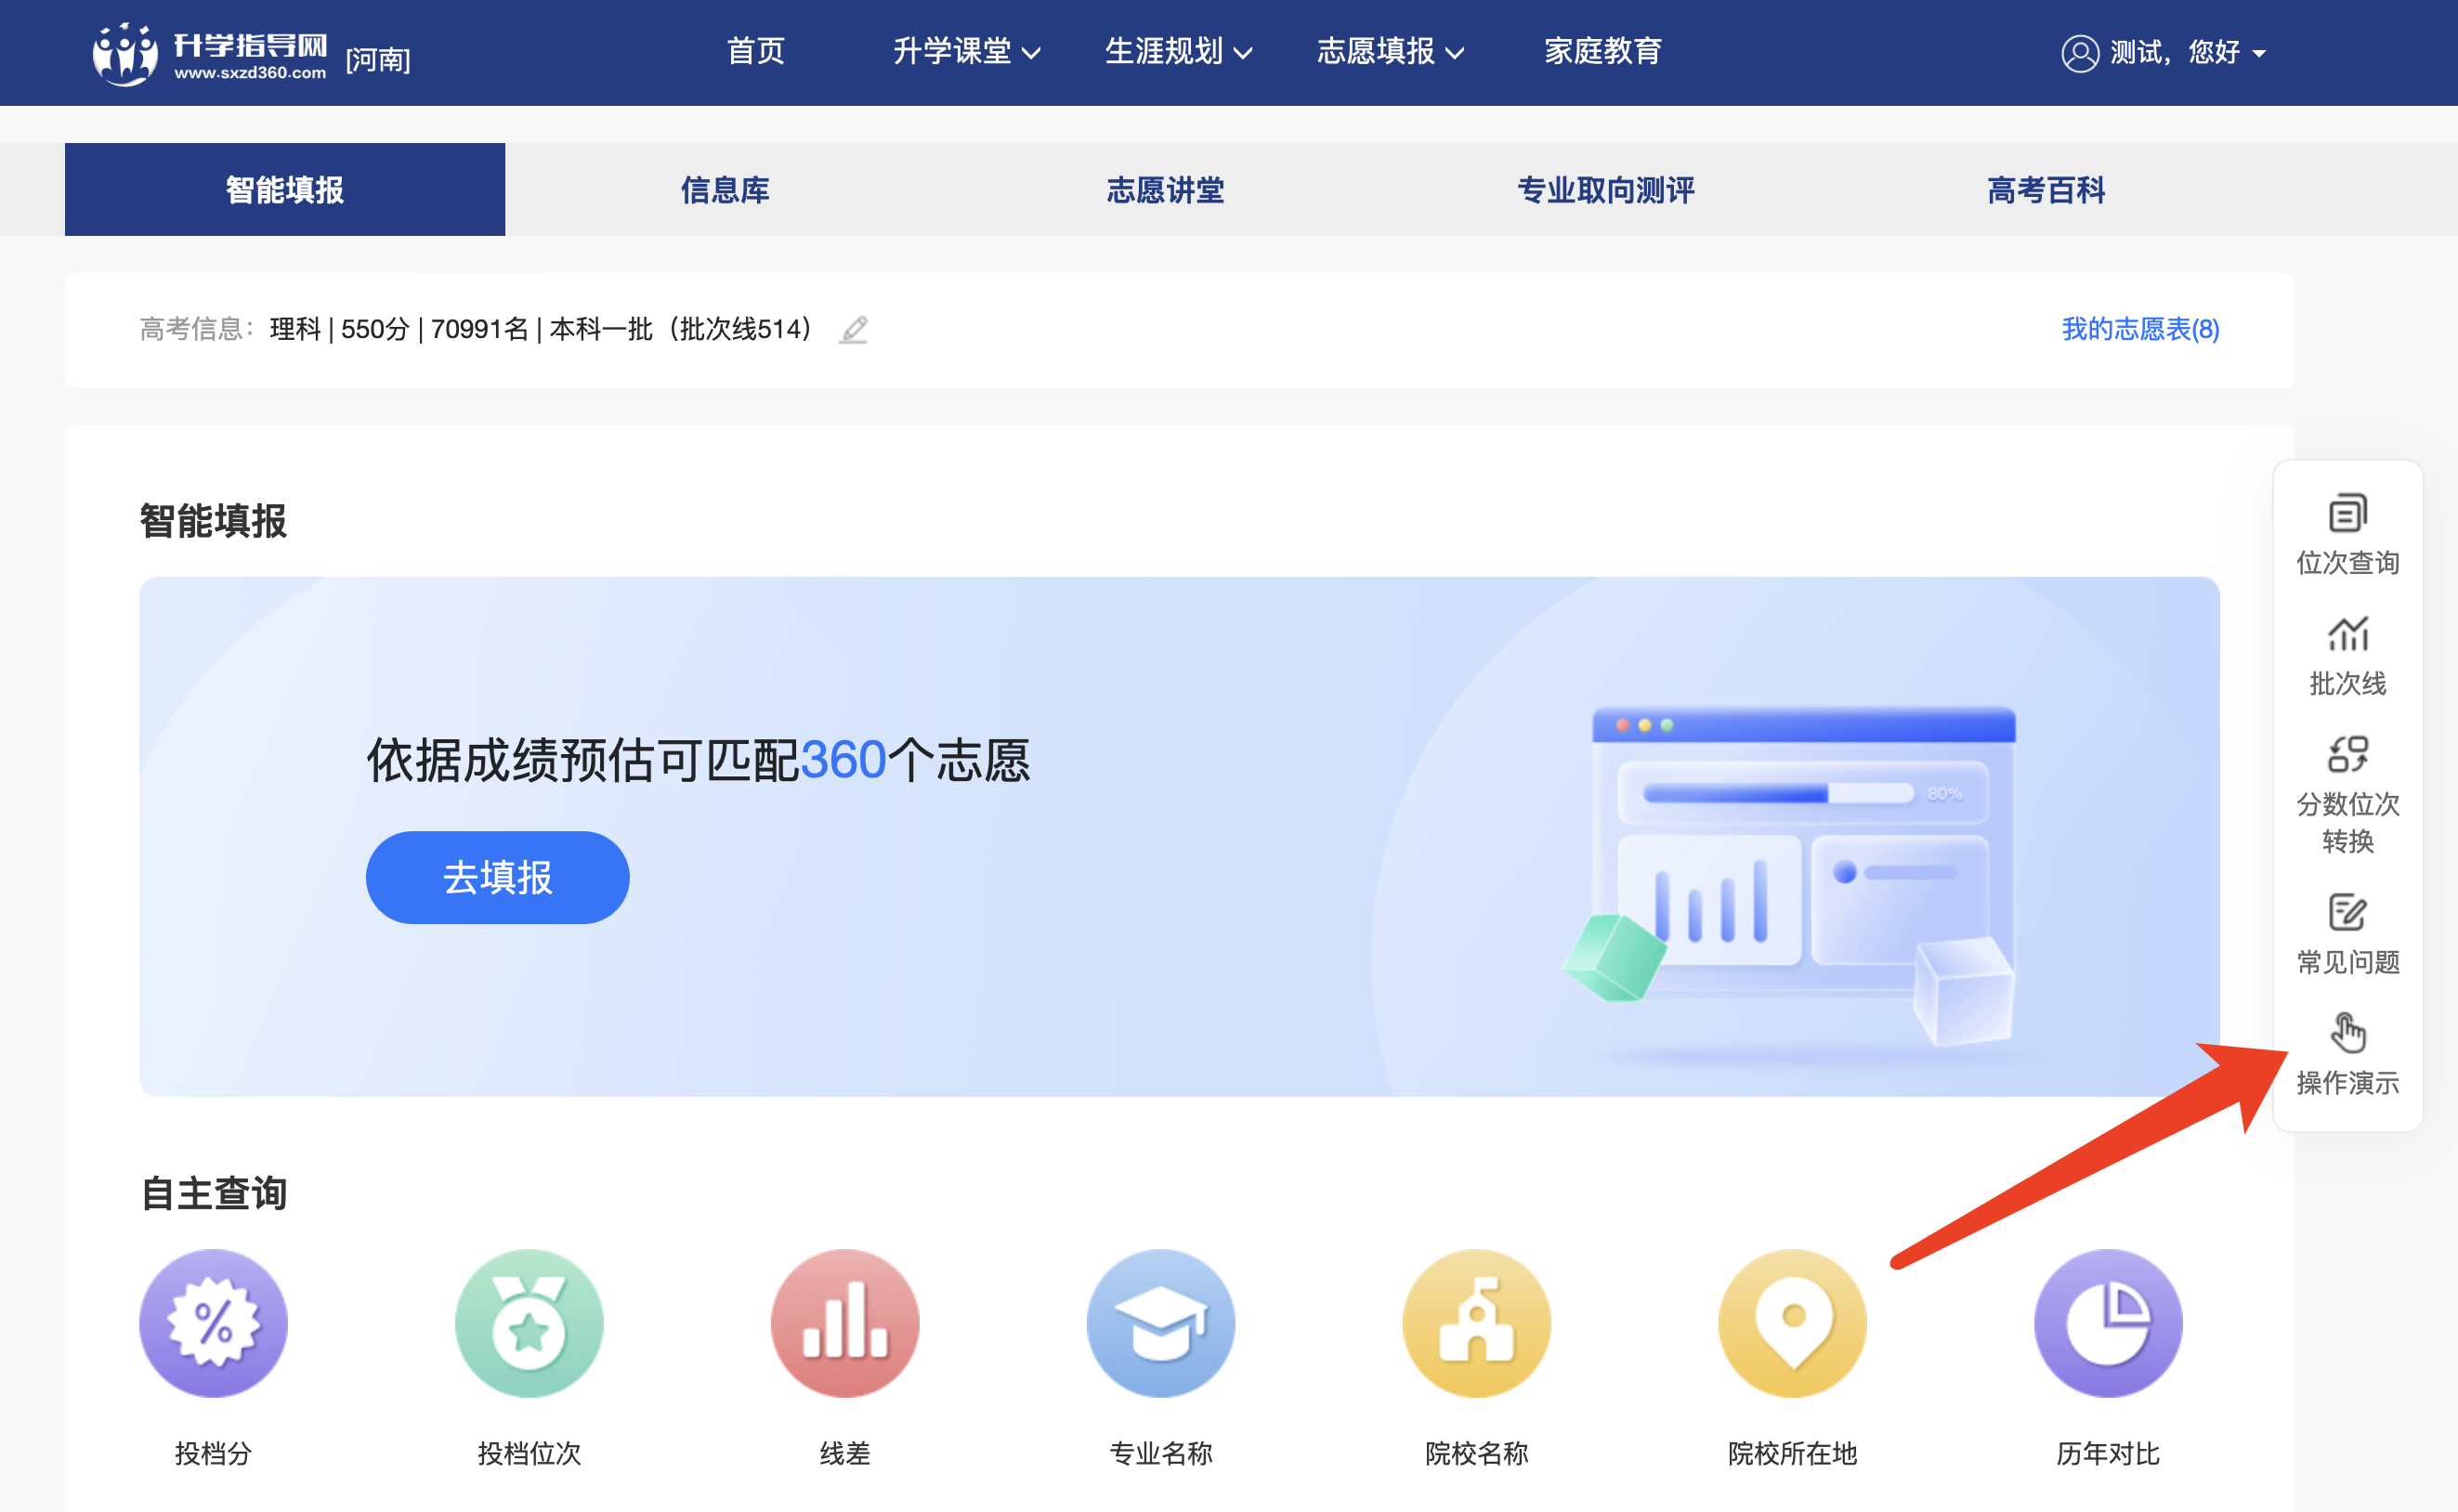Select the 院校名称 school icon
Screen dimensions: 2458x1512
pos(1476,1322)
